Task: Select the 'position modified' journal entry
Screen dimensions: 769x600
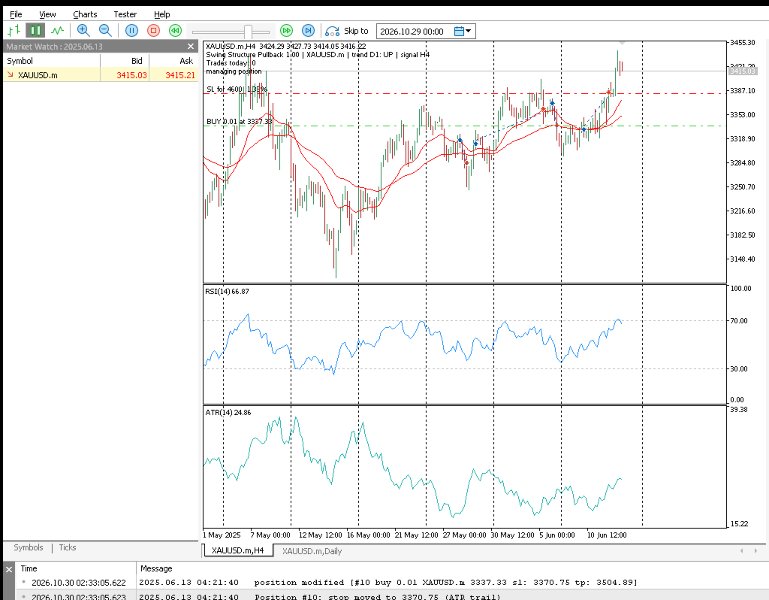Action: [x=391, y=583]
